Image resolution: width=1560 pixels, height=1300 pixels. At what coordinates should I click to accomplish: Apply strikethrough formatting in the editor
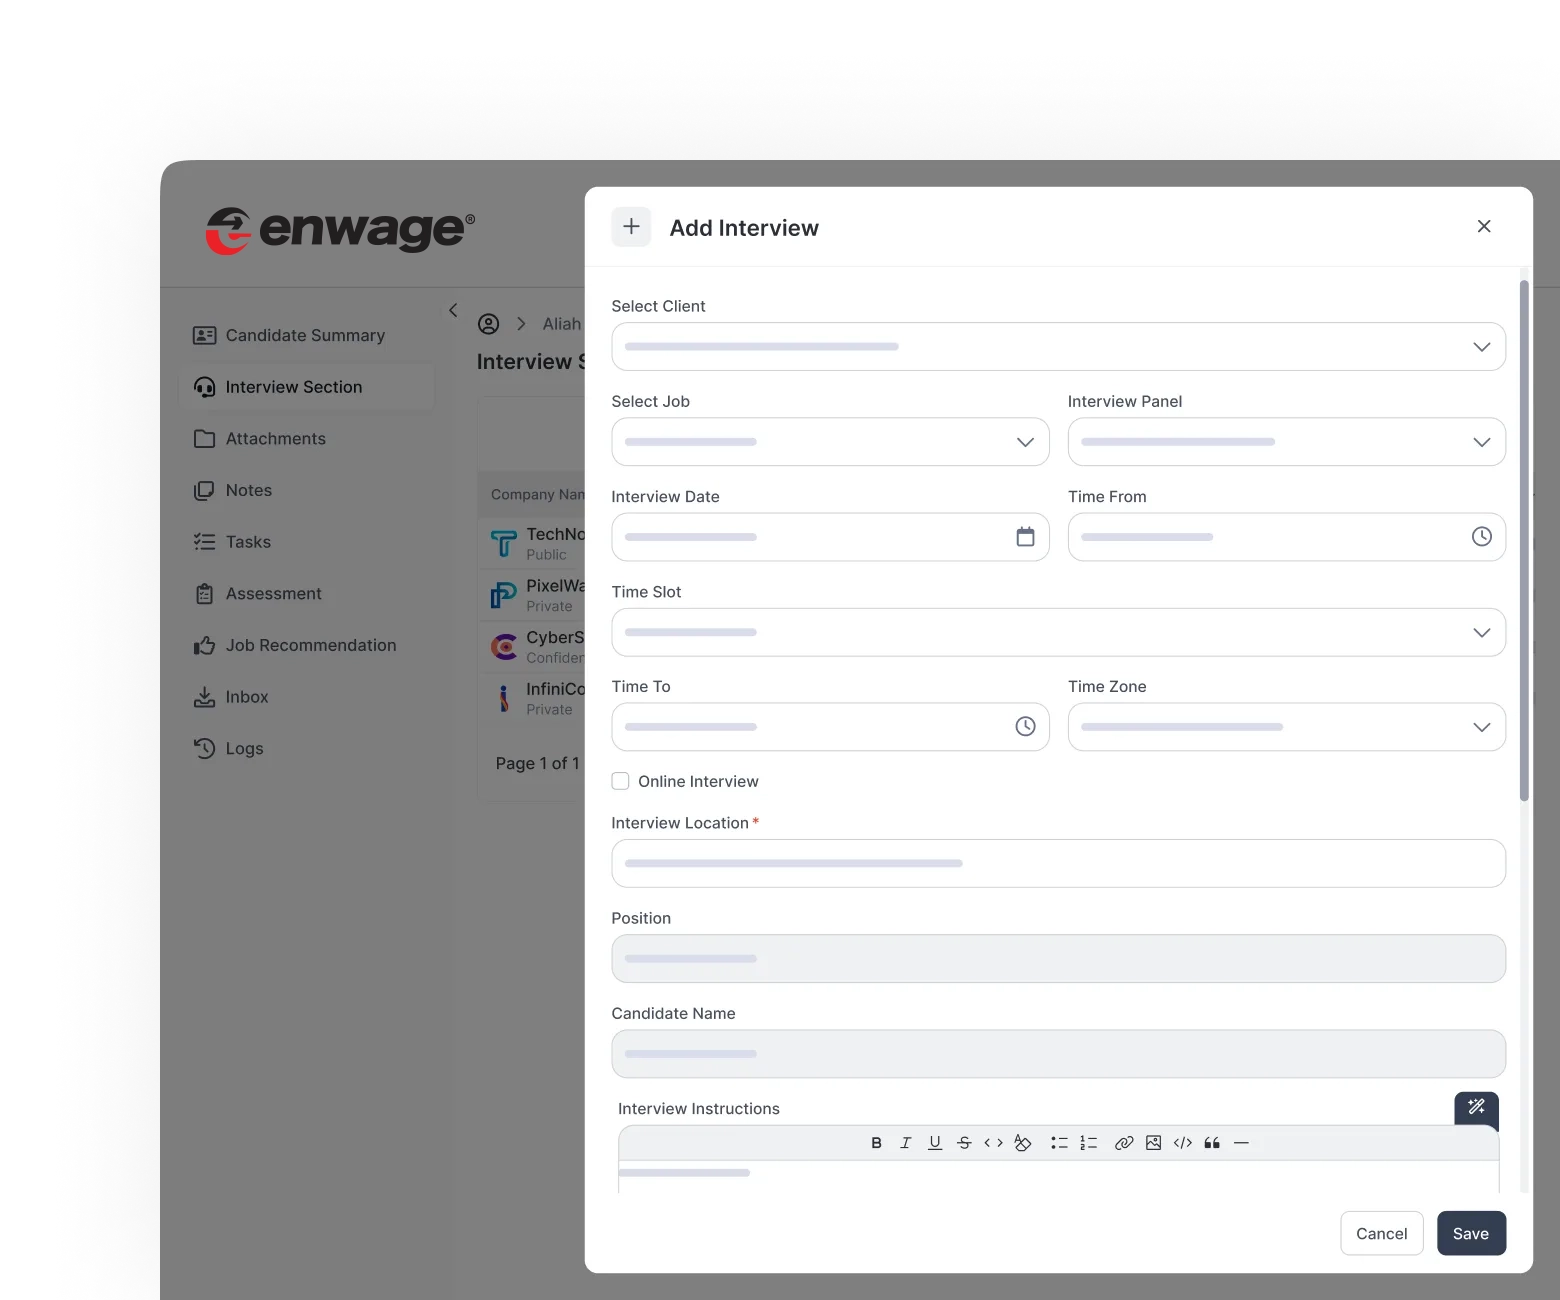(x=964, y=1142)
